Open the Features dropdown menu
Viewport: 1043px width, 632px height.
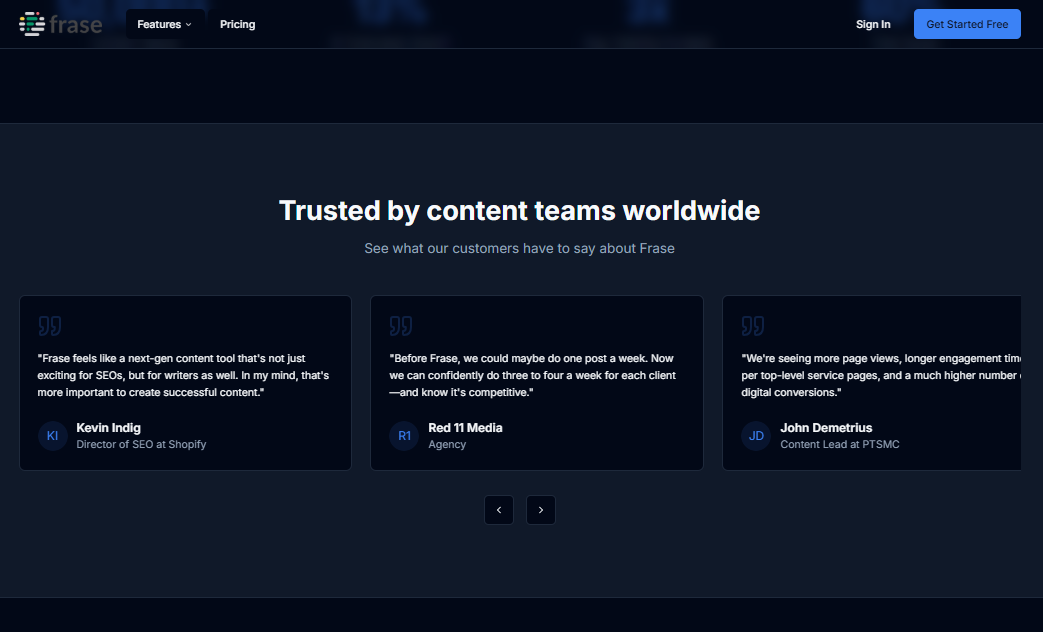coord(165,25)
